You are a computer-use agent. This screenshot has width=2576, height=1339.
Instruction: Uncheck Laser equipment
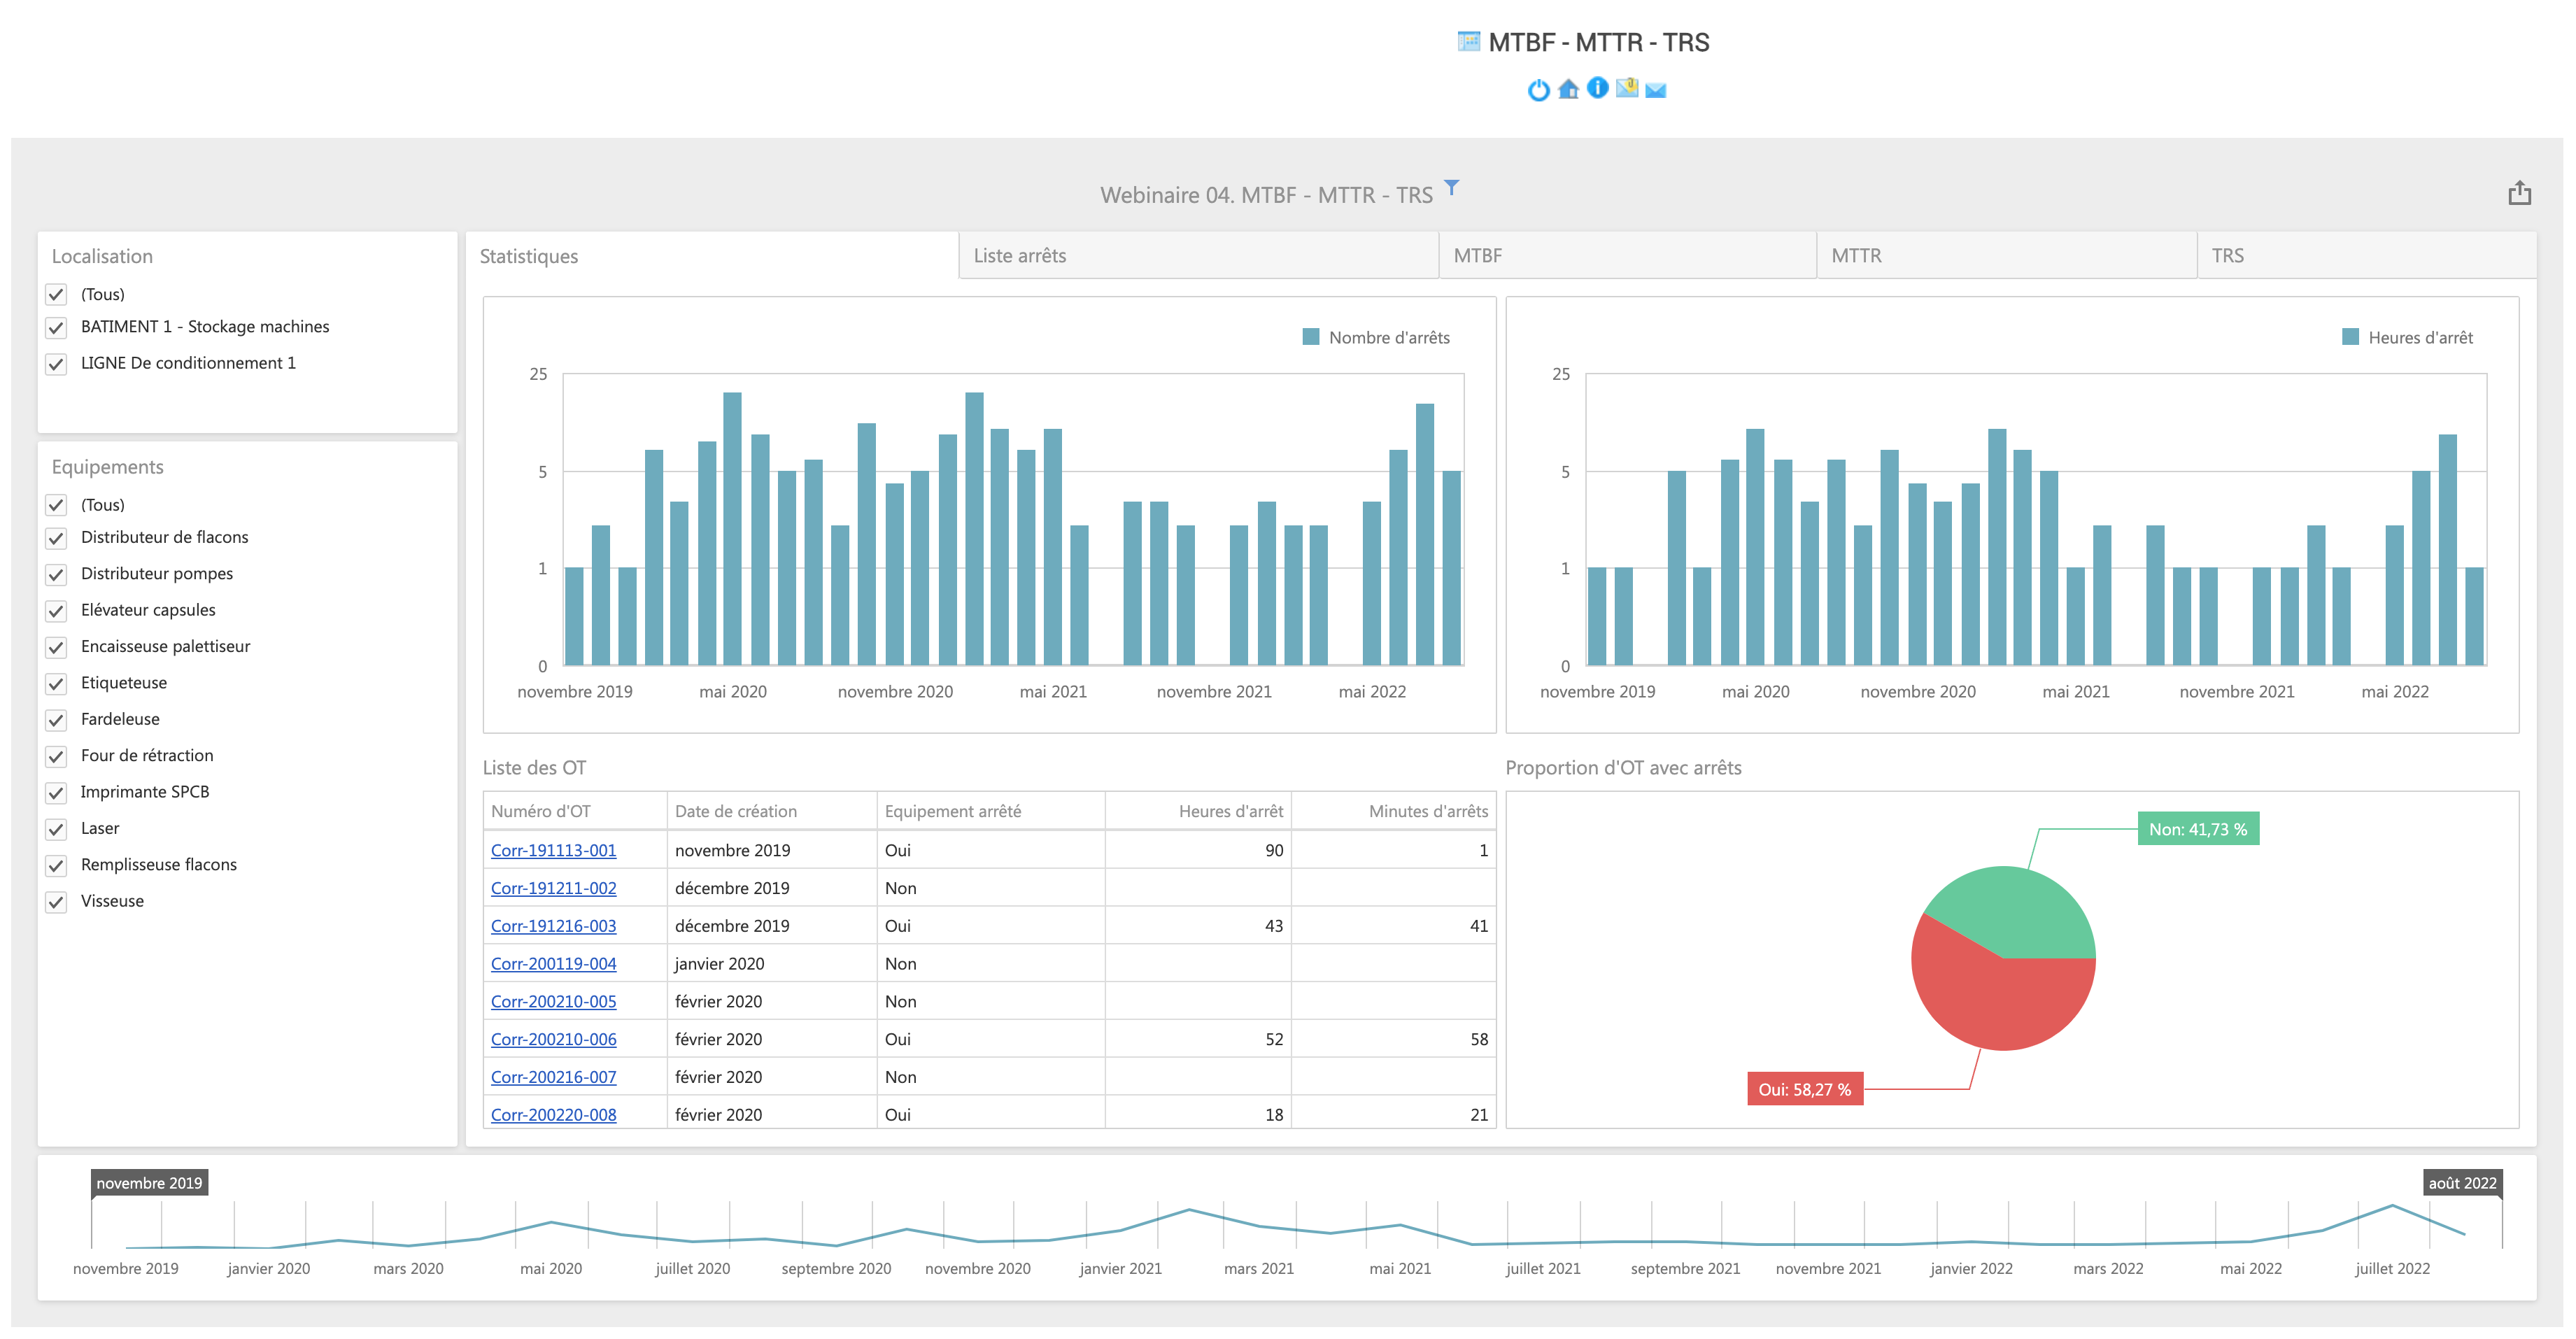pyautogui.click(x=57, y=828)
